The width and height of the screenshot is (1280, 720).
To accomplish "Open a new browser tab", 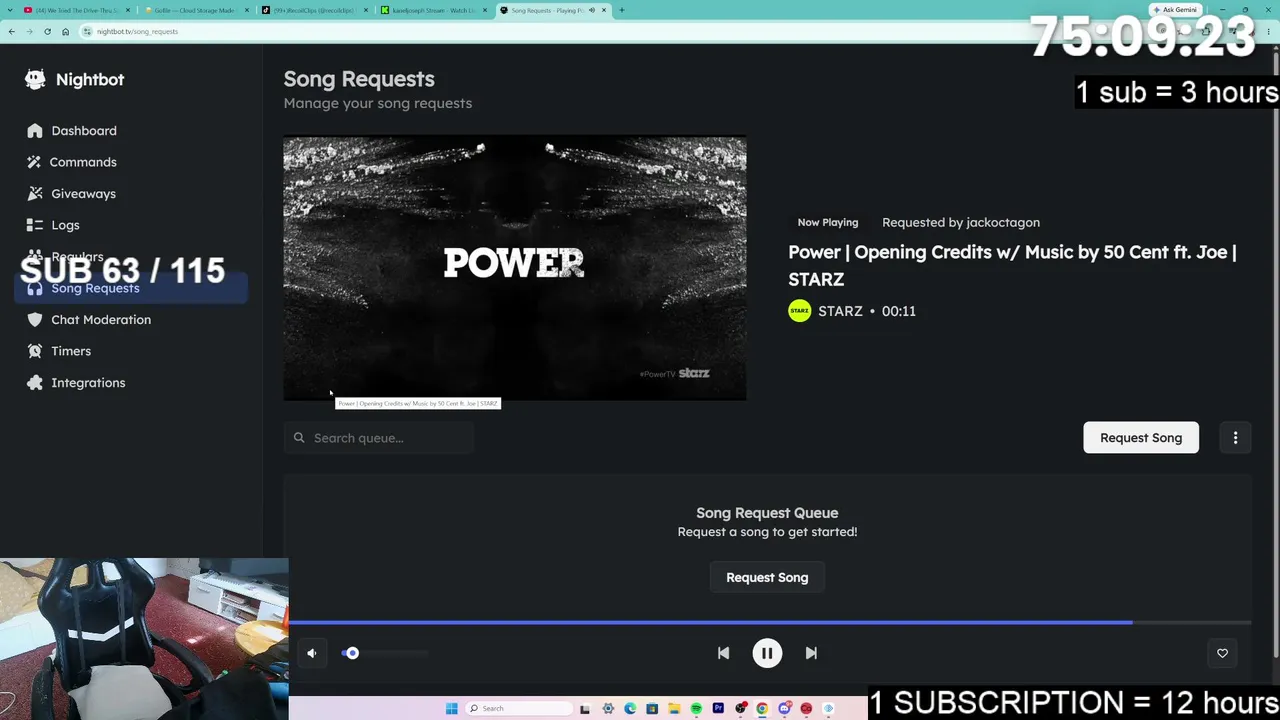I will [x=621, y=10].
